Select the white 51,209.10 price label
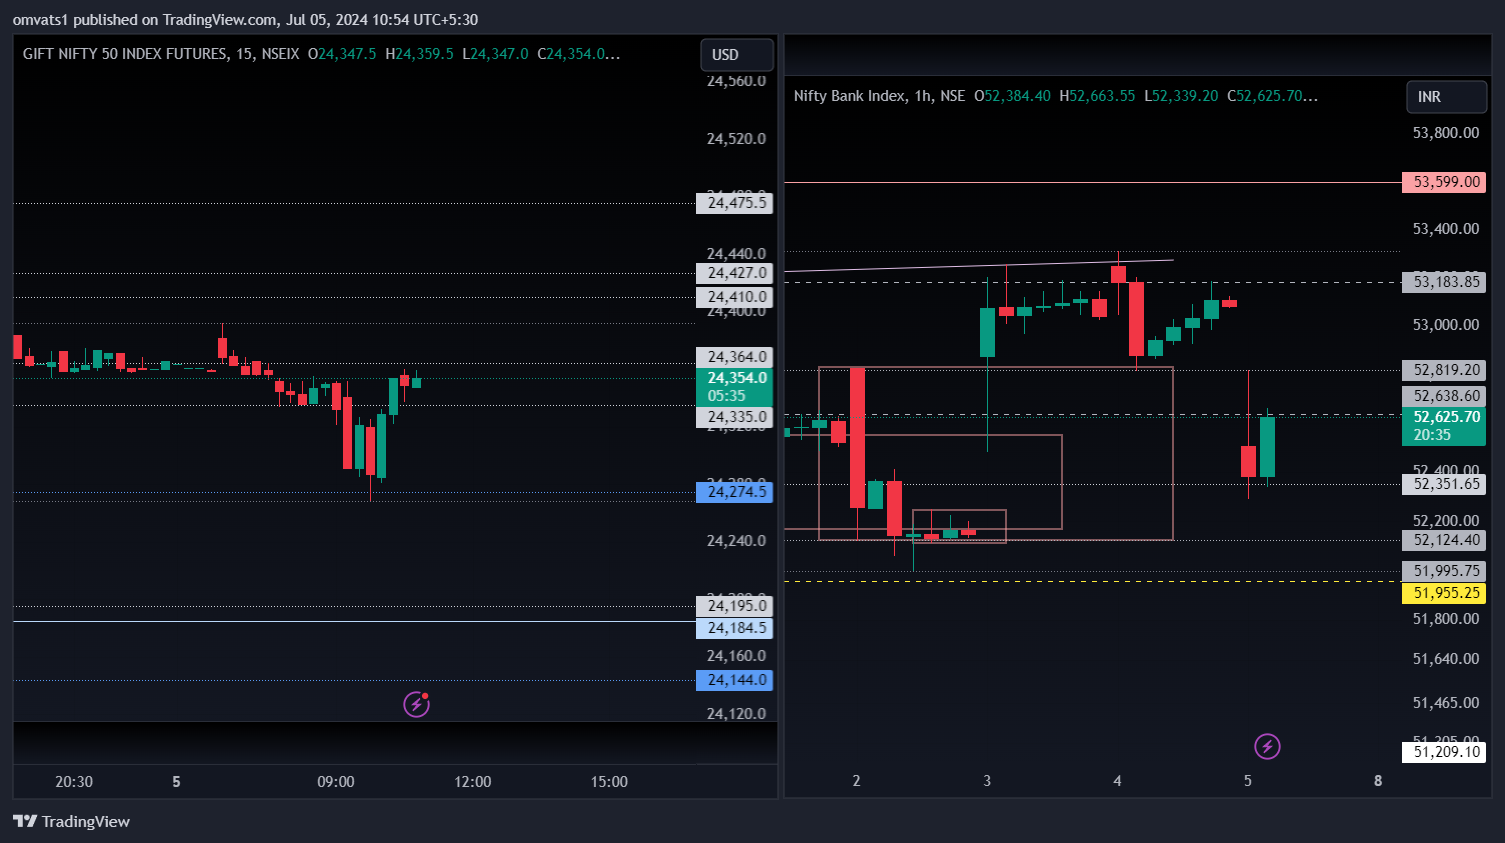This screenshot has height=843, width=1505. 1444,752
